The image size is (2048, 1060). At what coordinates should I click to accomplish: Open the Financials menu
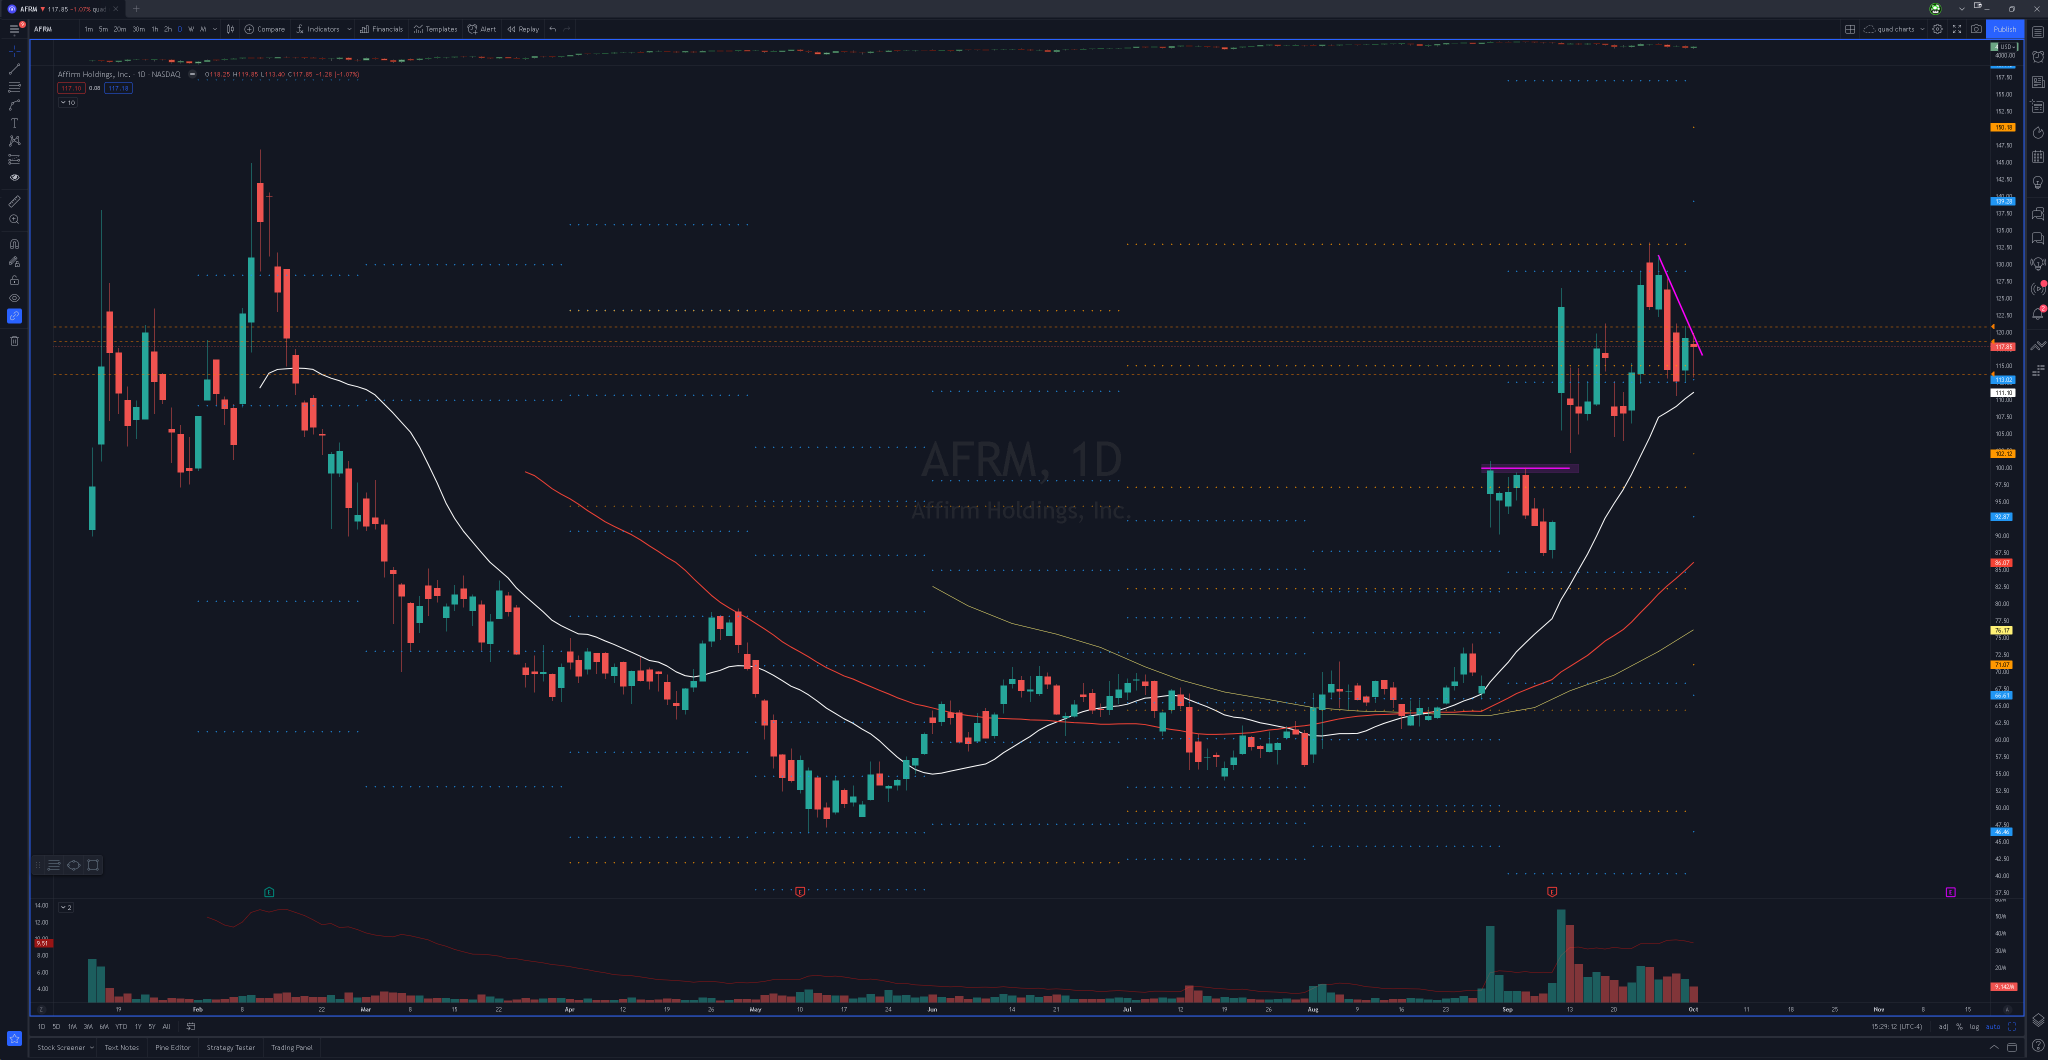(382, 29)
